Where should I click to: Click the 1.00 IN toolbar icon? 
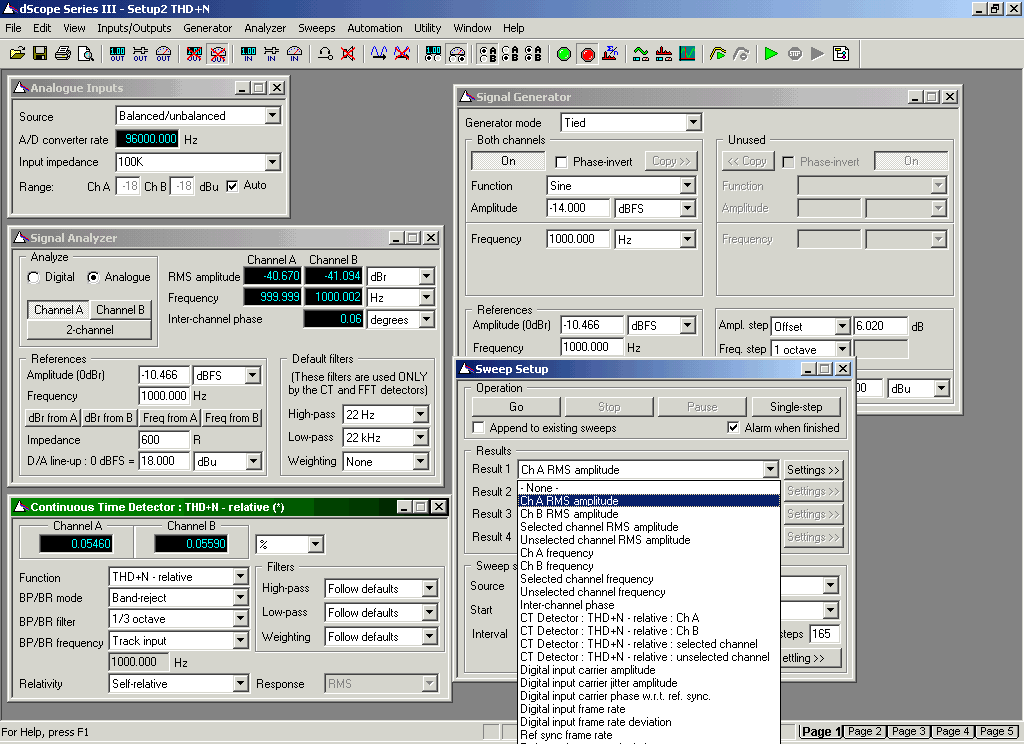tap(249, 54)
